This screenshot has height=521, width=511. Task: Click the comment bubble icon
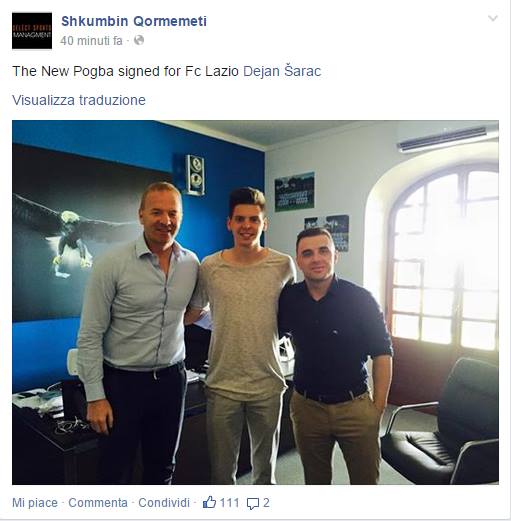coord(253,503)
